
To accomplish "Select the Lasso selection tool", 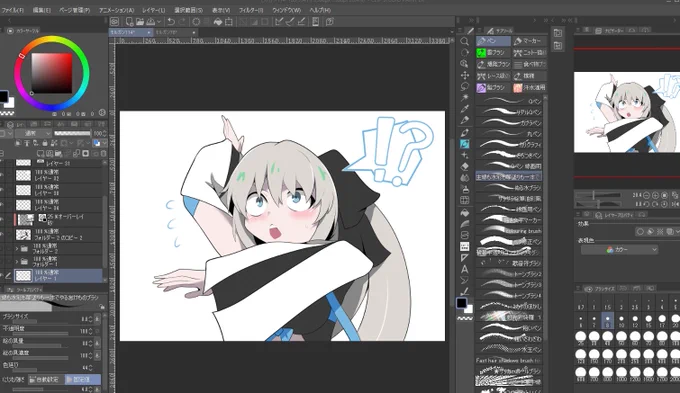I will 464,86.
